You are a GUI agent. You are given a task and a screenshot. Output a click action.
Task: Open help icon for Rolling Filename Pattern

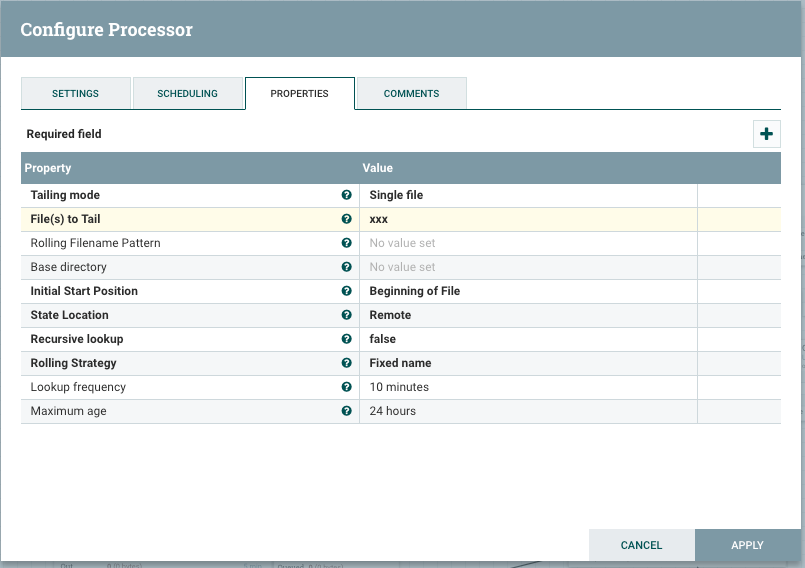(347, 243)
